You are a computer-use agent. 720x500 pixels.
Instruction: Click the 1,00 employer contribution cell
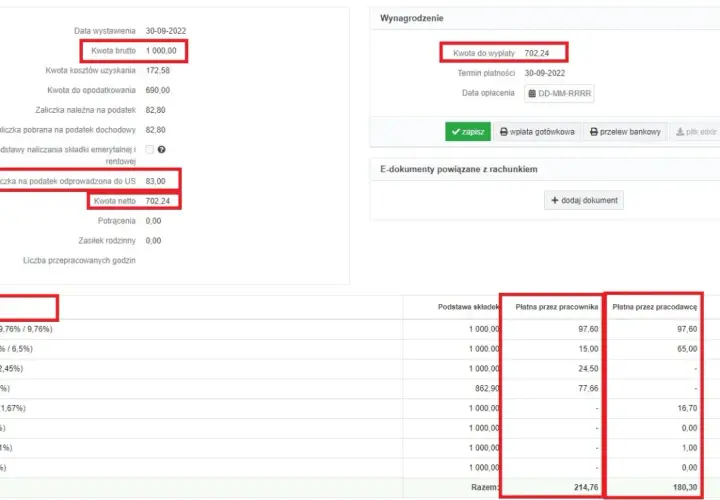689,448
